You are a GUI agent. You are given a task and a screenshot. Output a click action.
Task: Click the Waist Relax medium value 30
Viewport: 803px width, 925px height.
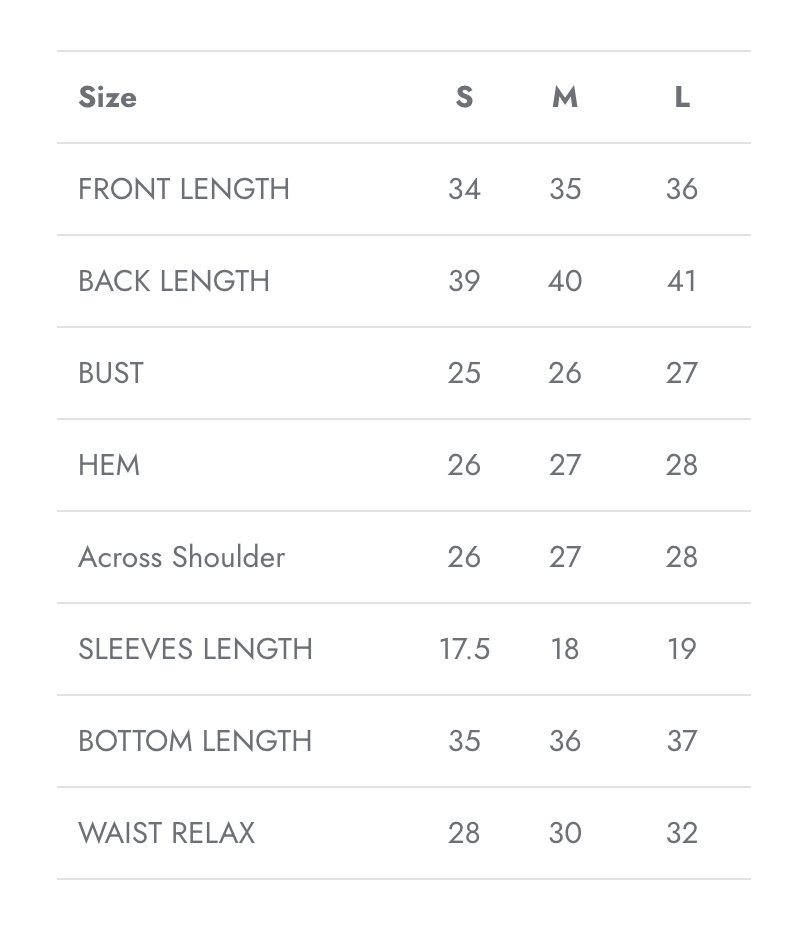click(x=565, y=834)
